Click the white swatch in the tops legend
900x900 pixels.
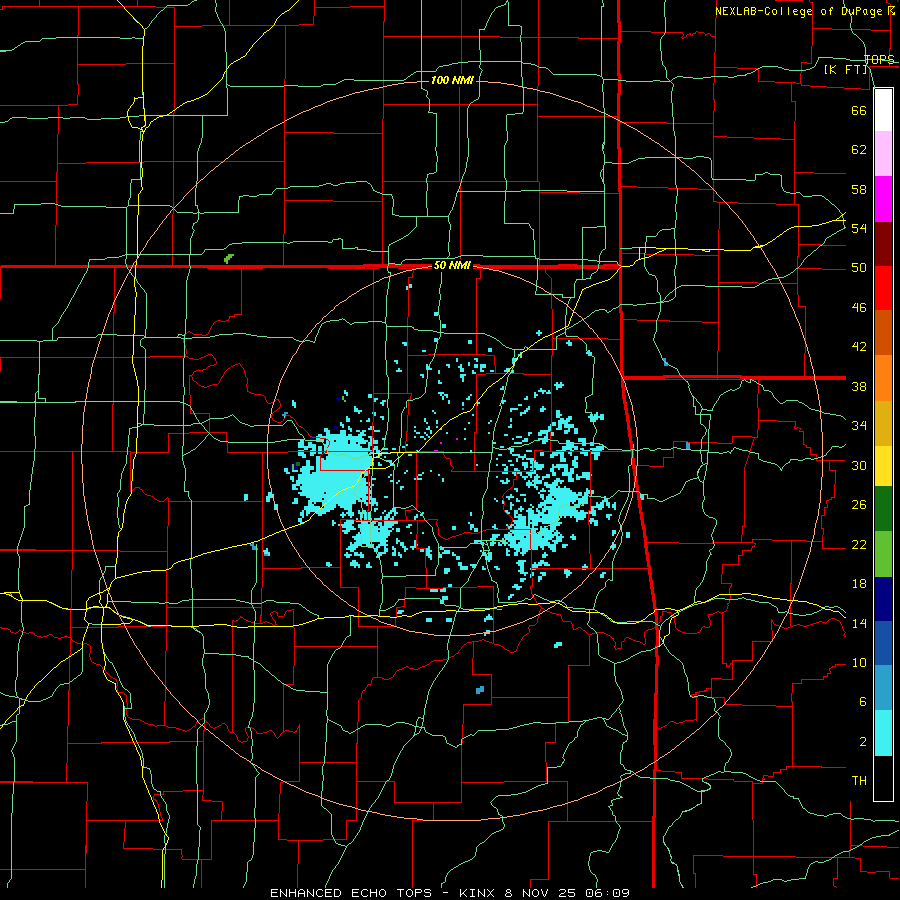(x=883, y=110)
